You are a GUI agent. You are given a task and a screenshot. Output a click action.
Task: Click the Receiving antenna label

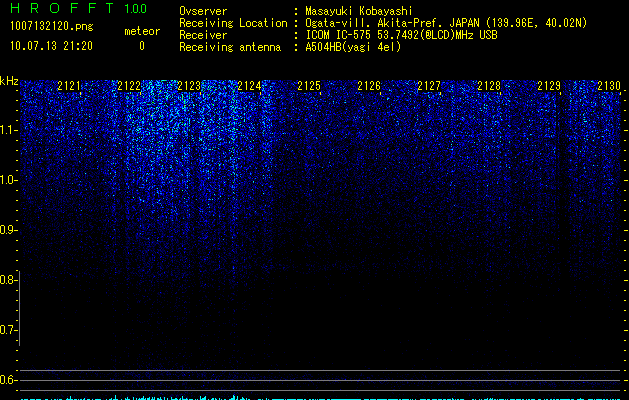click(230, 47)
